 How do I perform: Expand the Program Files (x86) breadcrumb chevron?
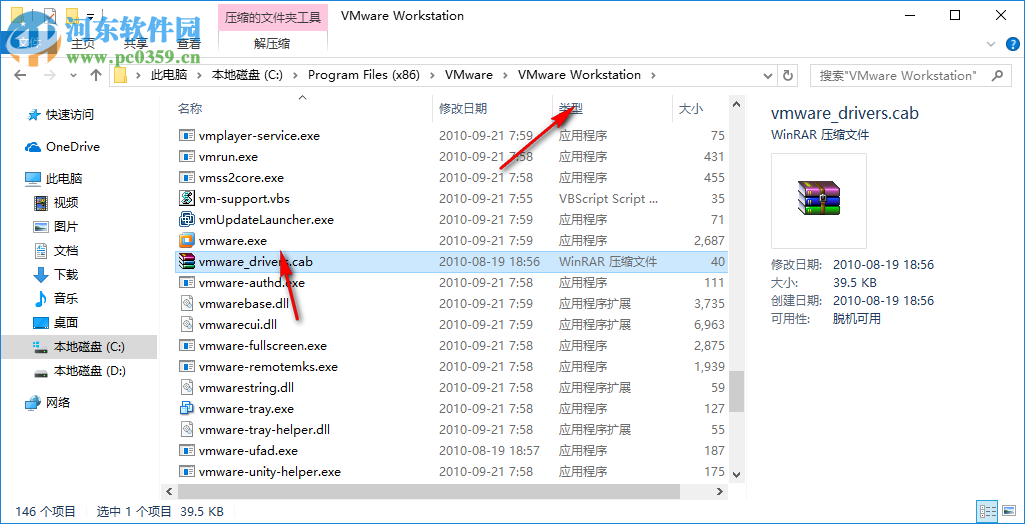tap(433, 75)
